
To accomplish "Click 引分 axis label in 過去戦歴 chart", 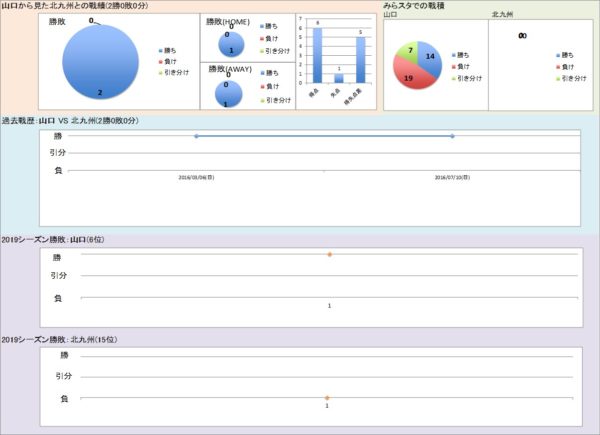I will pyautogui.click(x=57, y=153).
